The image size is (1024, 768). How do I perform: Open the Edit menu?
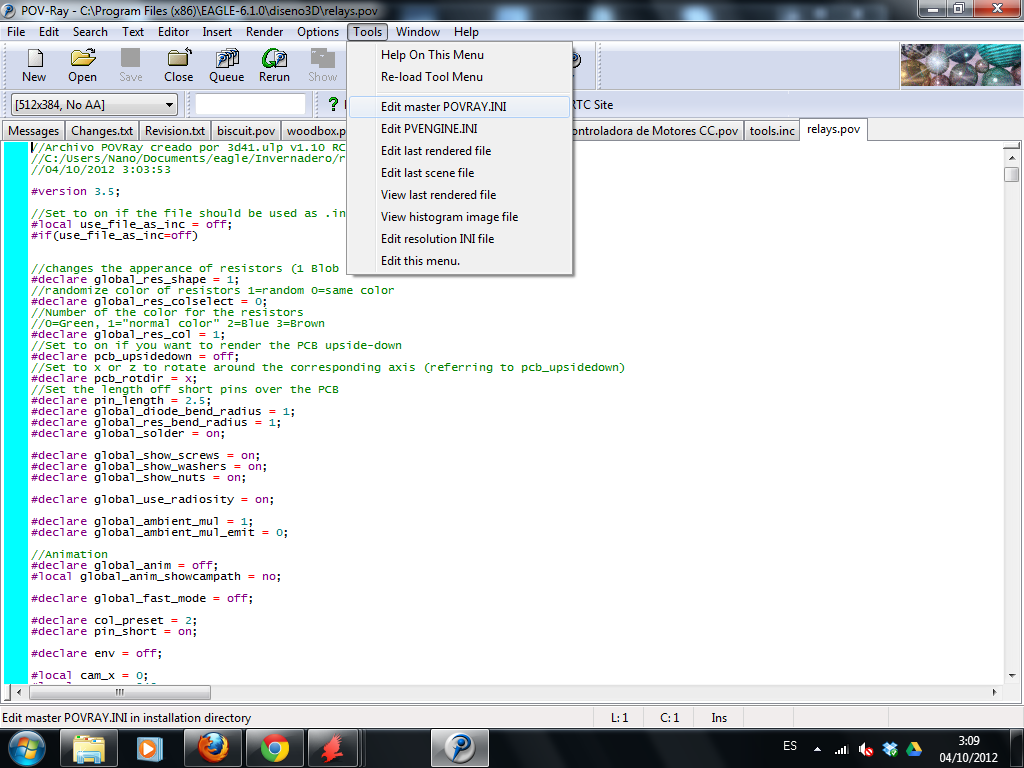click(49, 31)
